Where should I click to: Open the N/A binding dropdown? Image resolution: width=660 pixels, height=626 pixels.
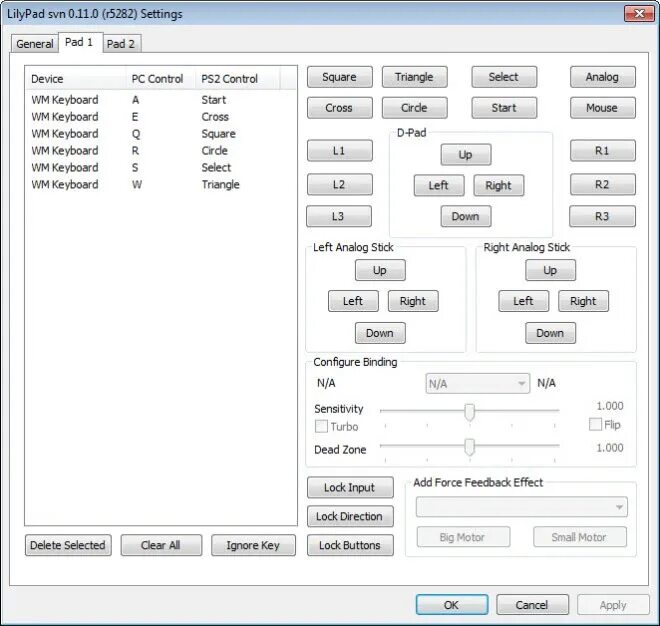477,384
